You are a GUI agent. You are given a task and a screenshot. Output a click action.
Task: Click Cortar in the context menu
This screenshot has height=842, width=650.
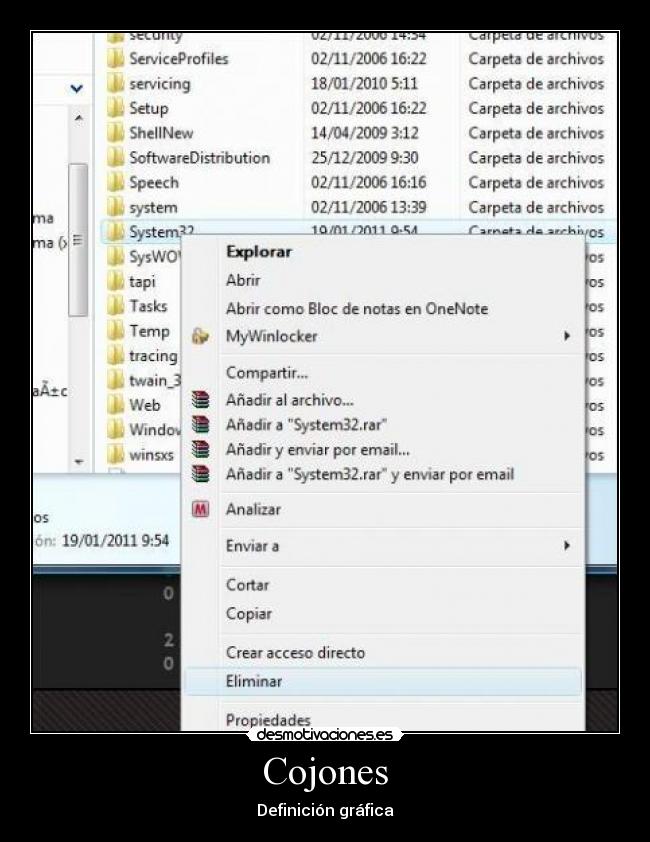(x=247, y=585)
